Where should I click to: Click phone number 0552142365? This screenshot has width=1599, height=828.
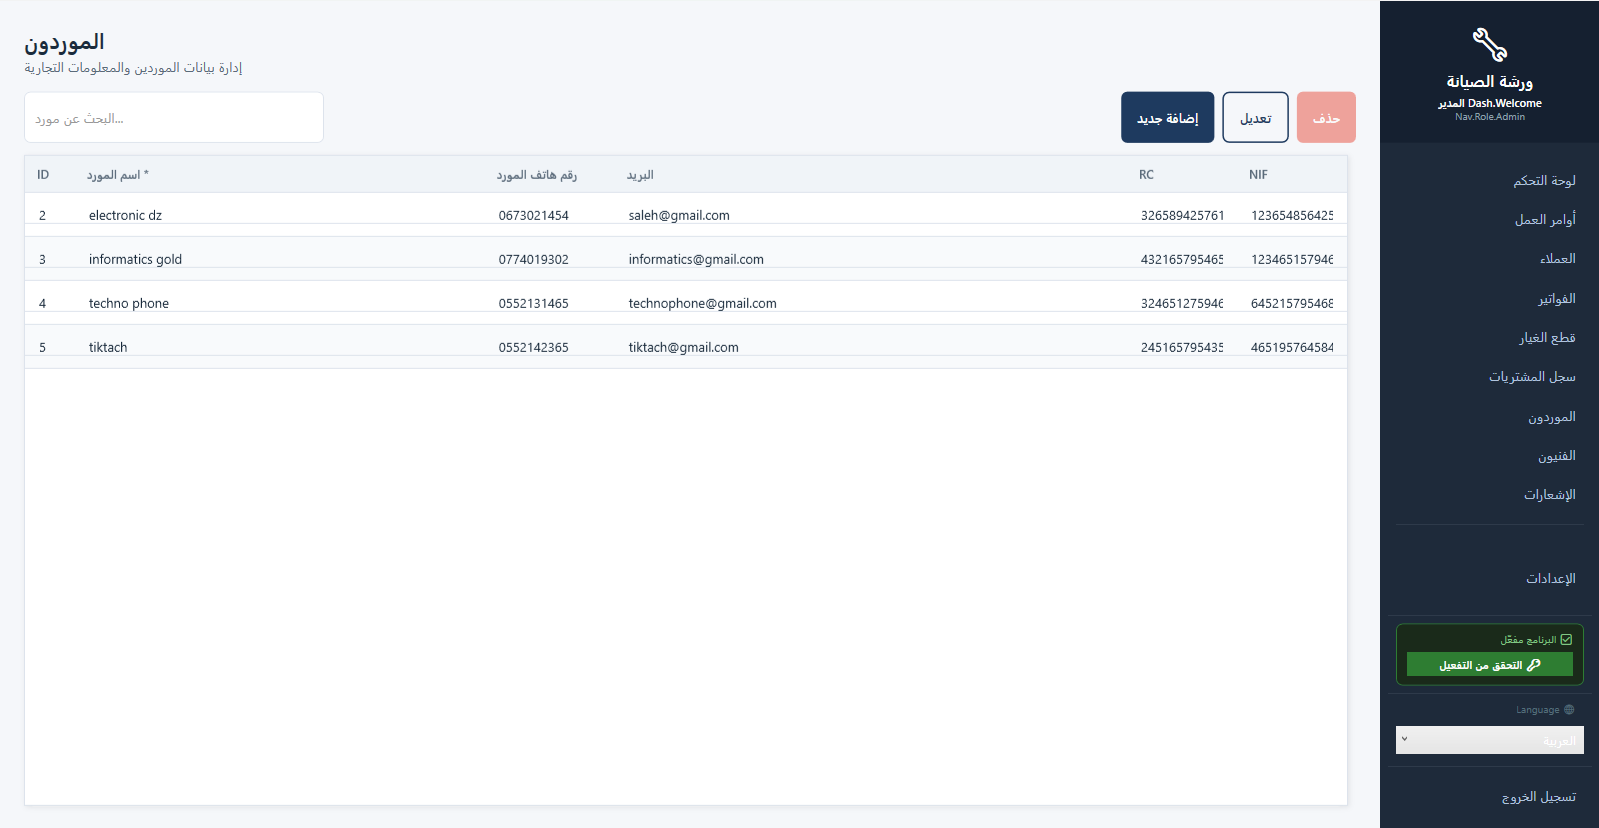(x=534, y=348)
